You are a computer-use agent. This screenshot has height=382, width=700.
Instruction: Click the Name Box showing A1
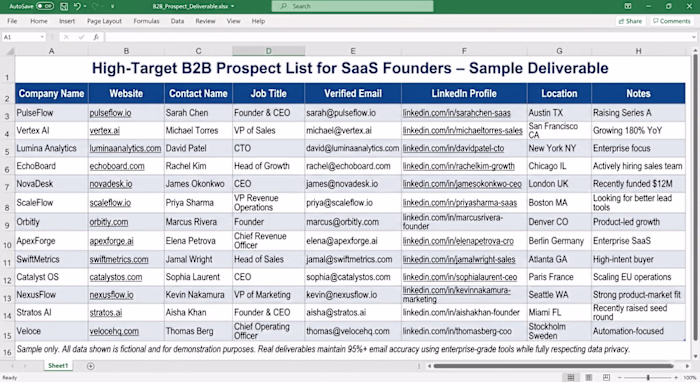[21, 37]
